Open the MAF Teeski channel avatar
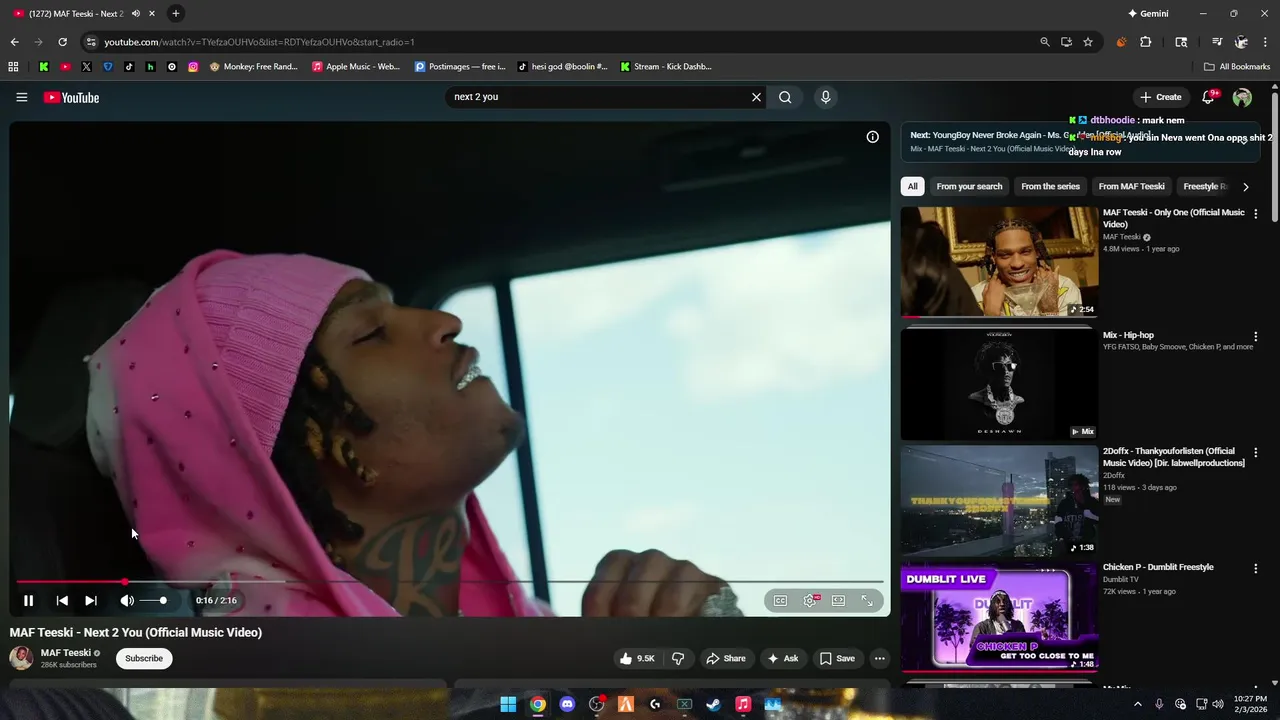This screenshot has height=720, width=1280. (21, 658)
